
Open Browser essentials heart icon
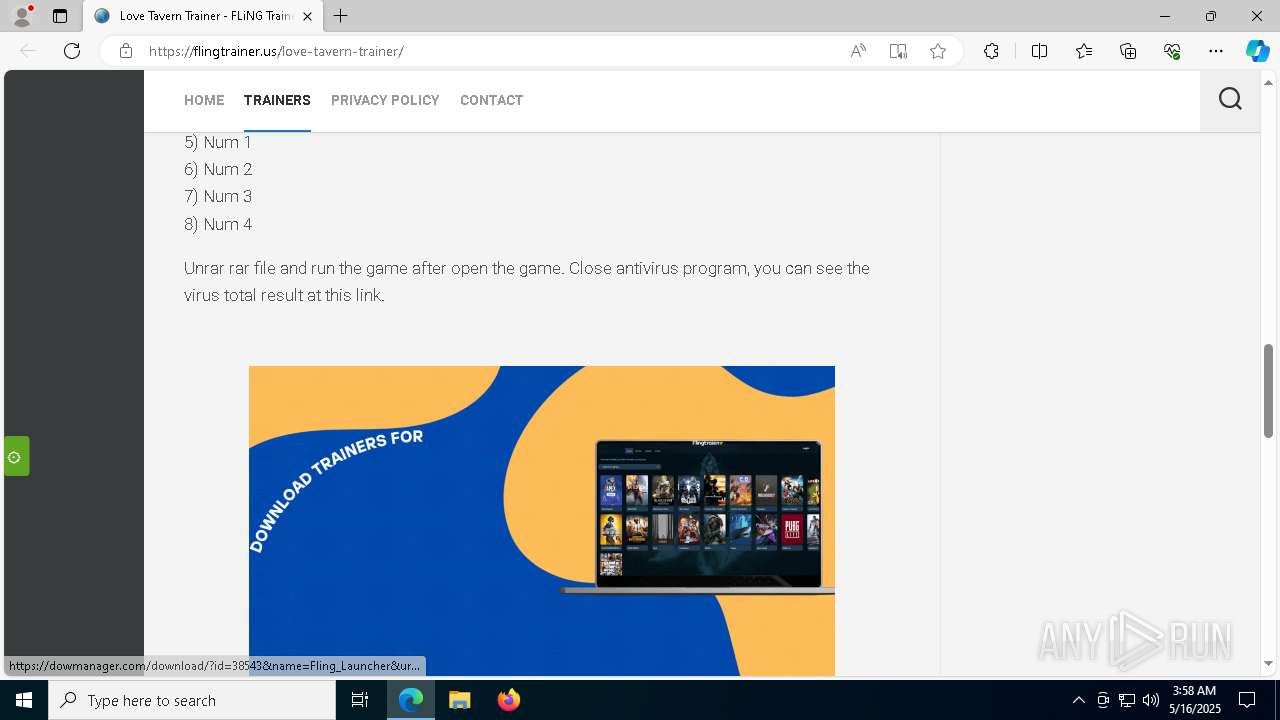(x=1172, y=51)
